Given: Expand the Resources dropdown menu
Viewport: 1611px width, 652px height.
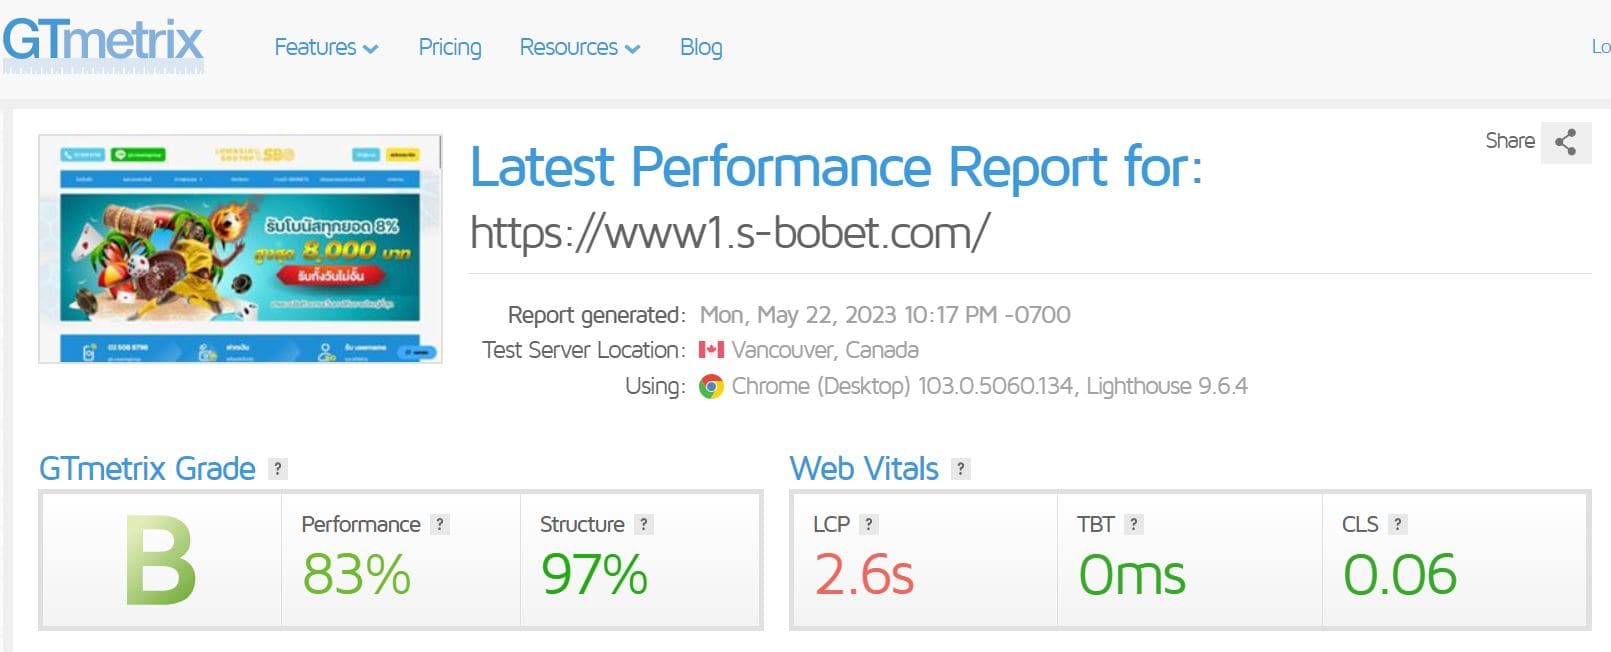Looking at the screenshot, I should pyautogui.click(x=580, y=47).
